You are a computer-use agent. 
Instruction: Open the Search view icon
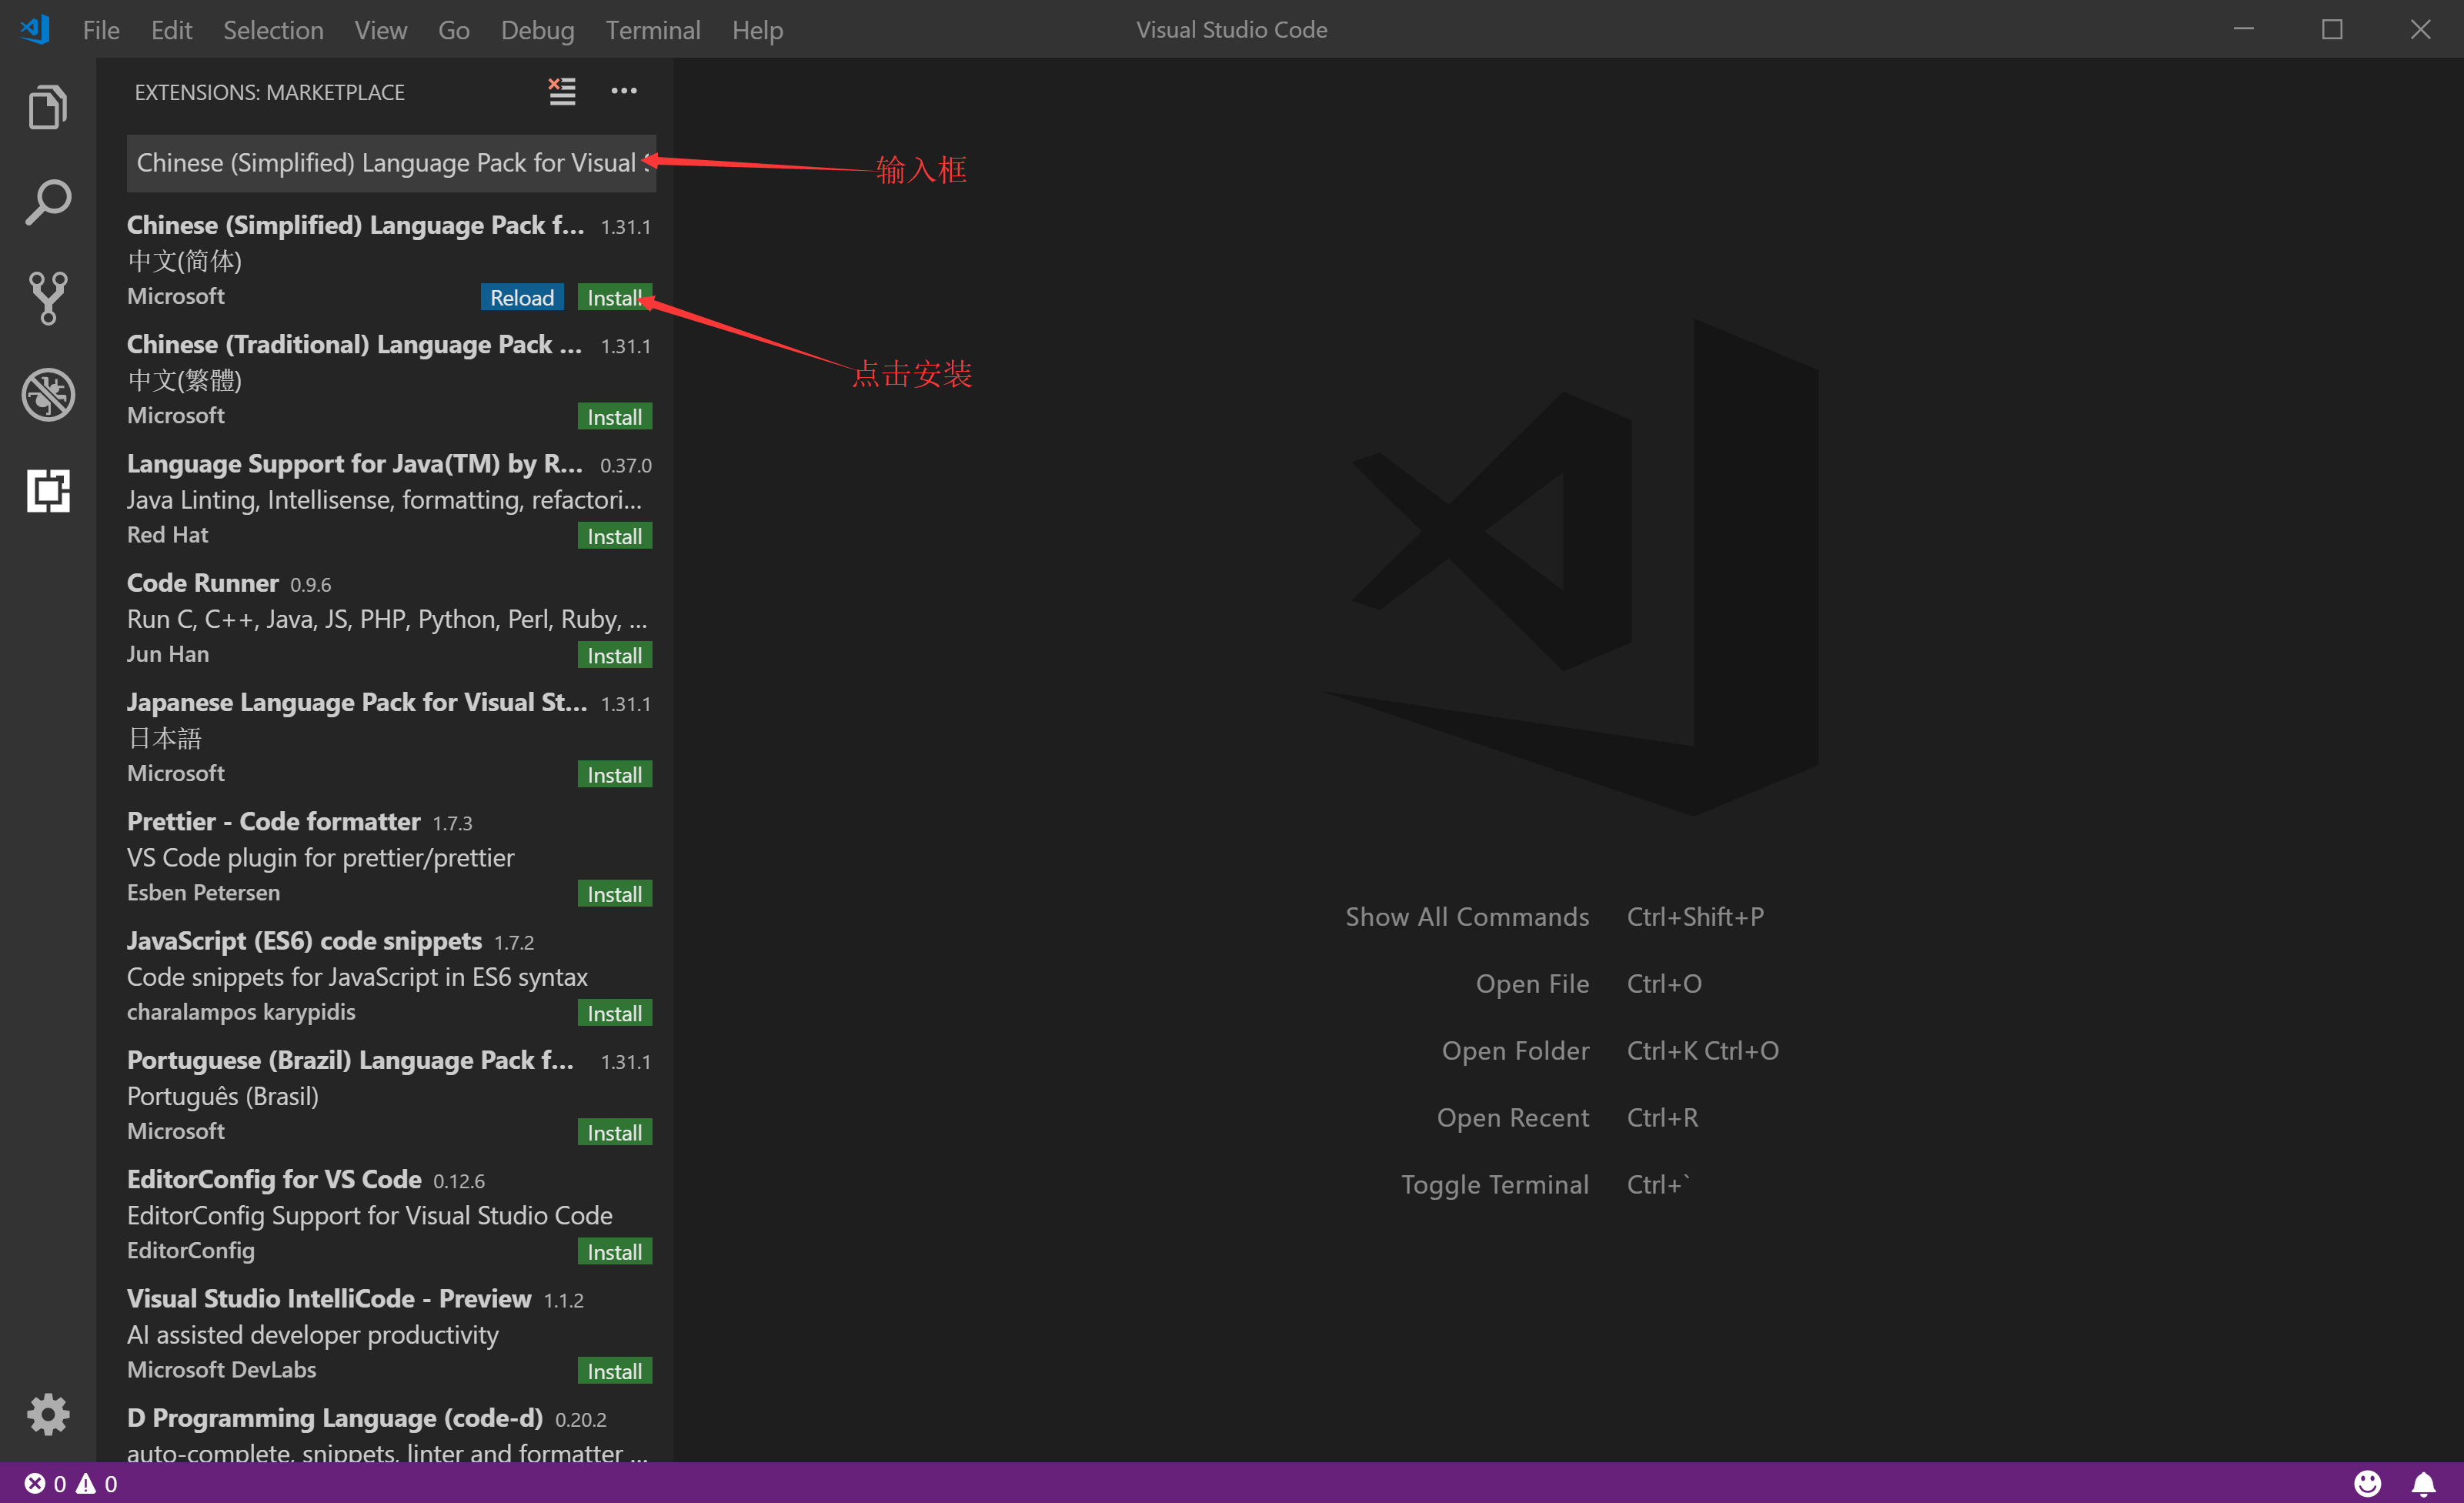[x=48, y=202]
